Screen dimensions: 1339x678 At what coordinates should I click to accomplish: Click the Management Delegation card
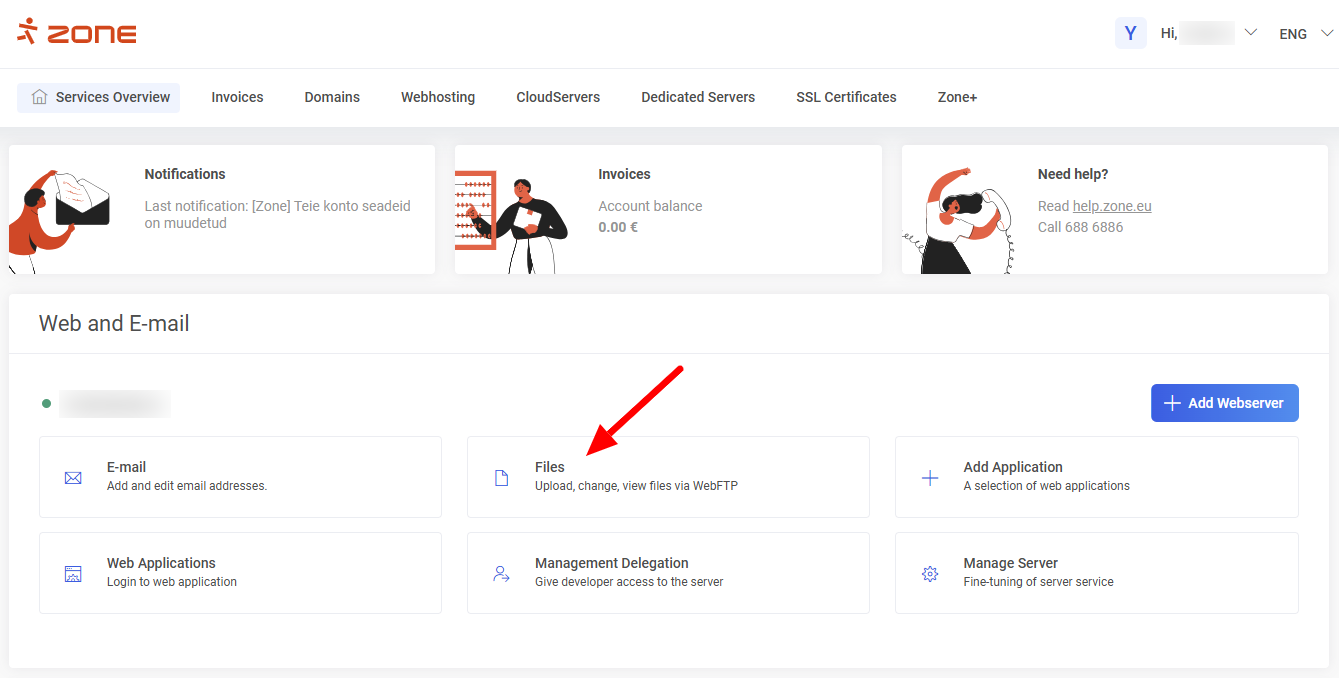click(x=668, y=573)
